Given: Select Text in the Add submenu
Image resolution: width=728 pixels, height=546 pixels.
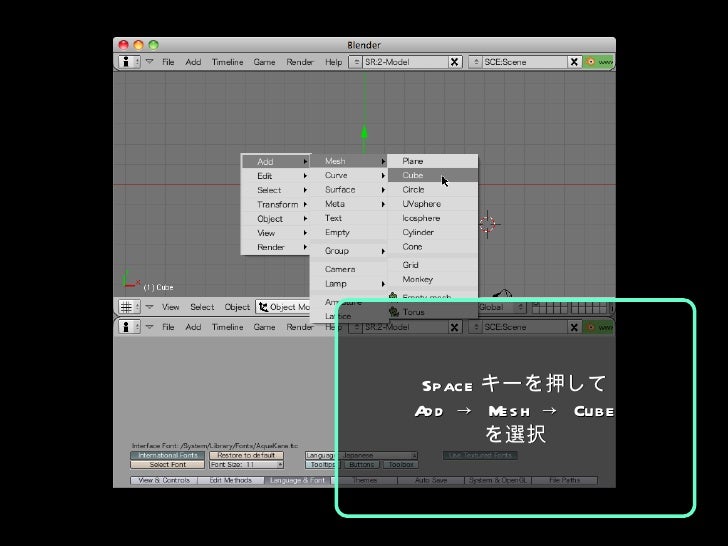Looking at the screenshot, I should pyautogui.click(x=349, y=218).
